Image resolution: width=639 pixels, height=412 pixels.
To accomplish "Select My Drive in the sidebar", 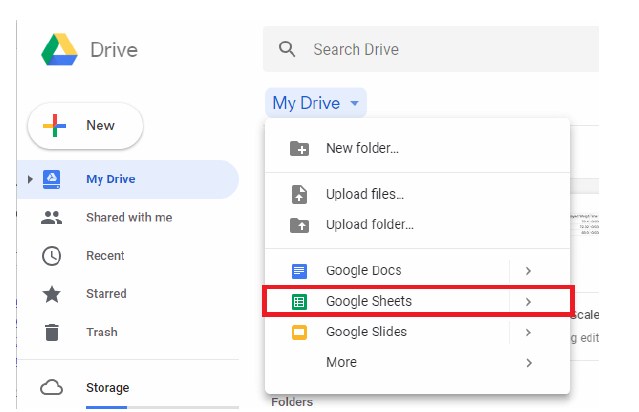I will [128, 179].
